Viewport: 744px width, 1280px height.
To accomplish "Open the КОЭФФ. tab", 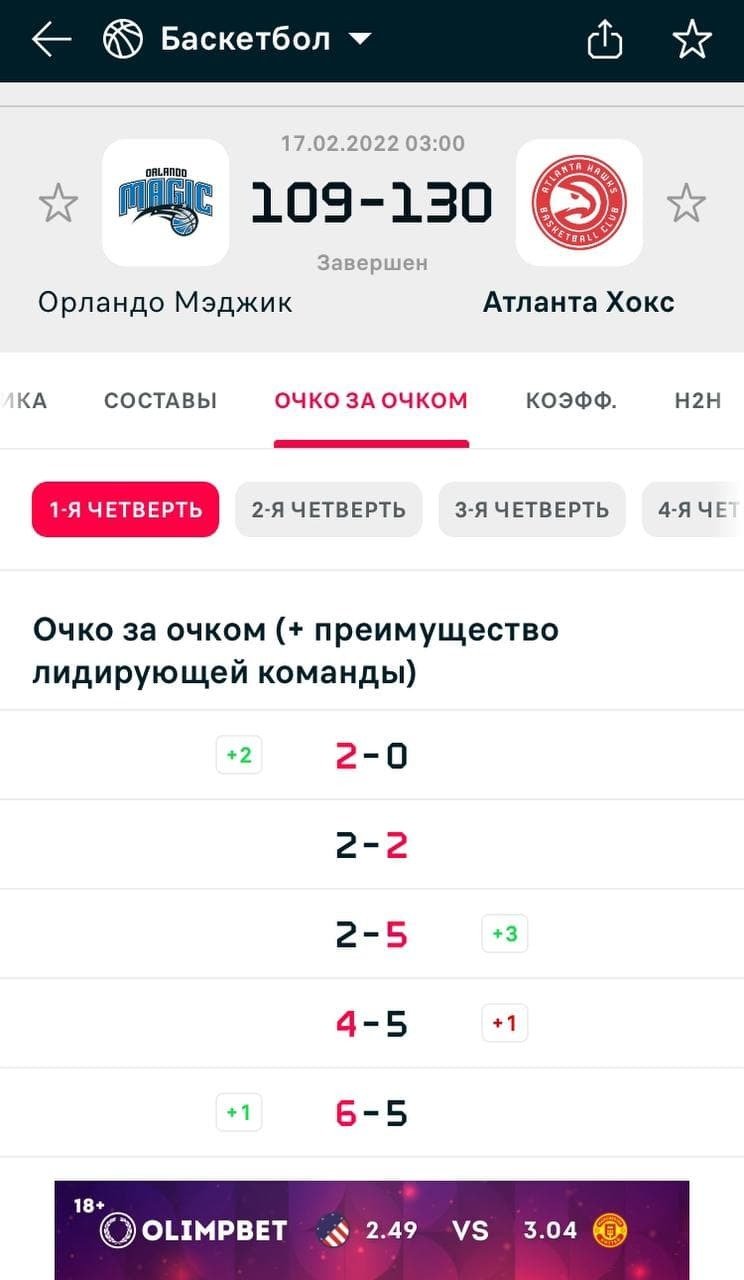I will (571, 401).
